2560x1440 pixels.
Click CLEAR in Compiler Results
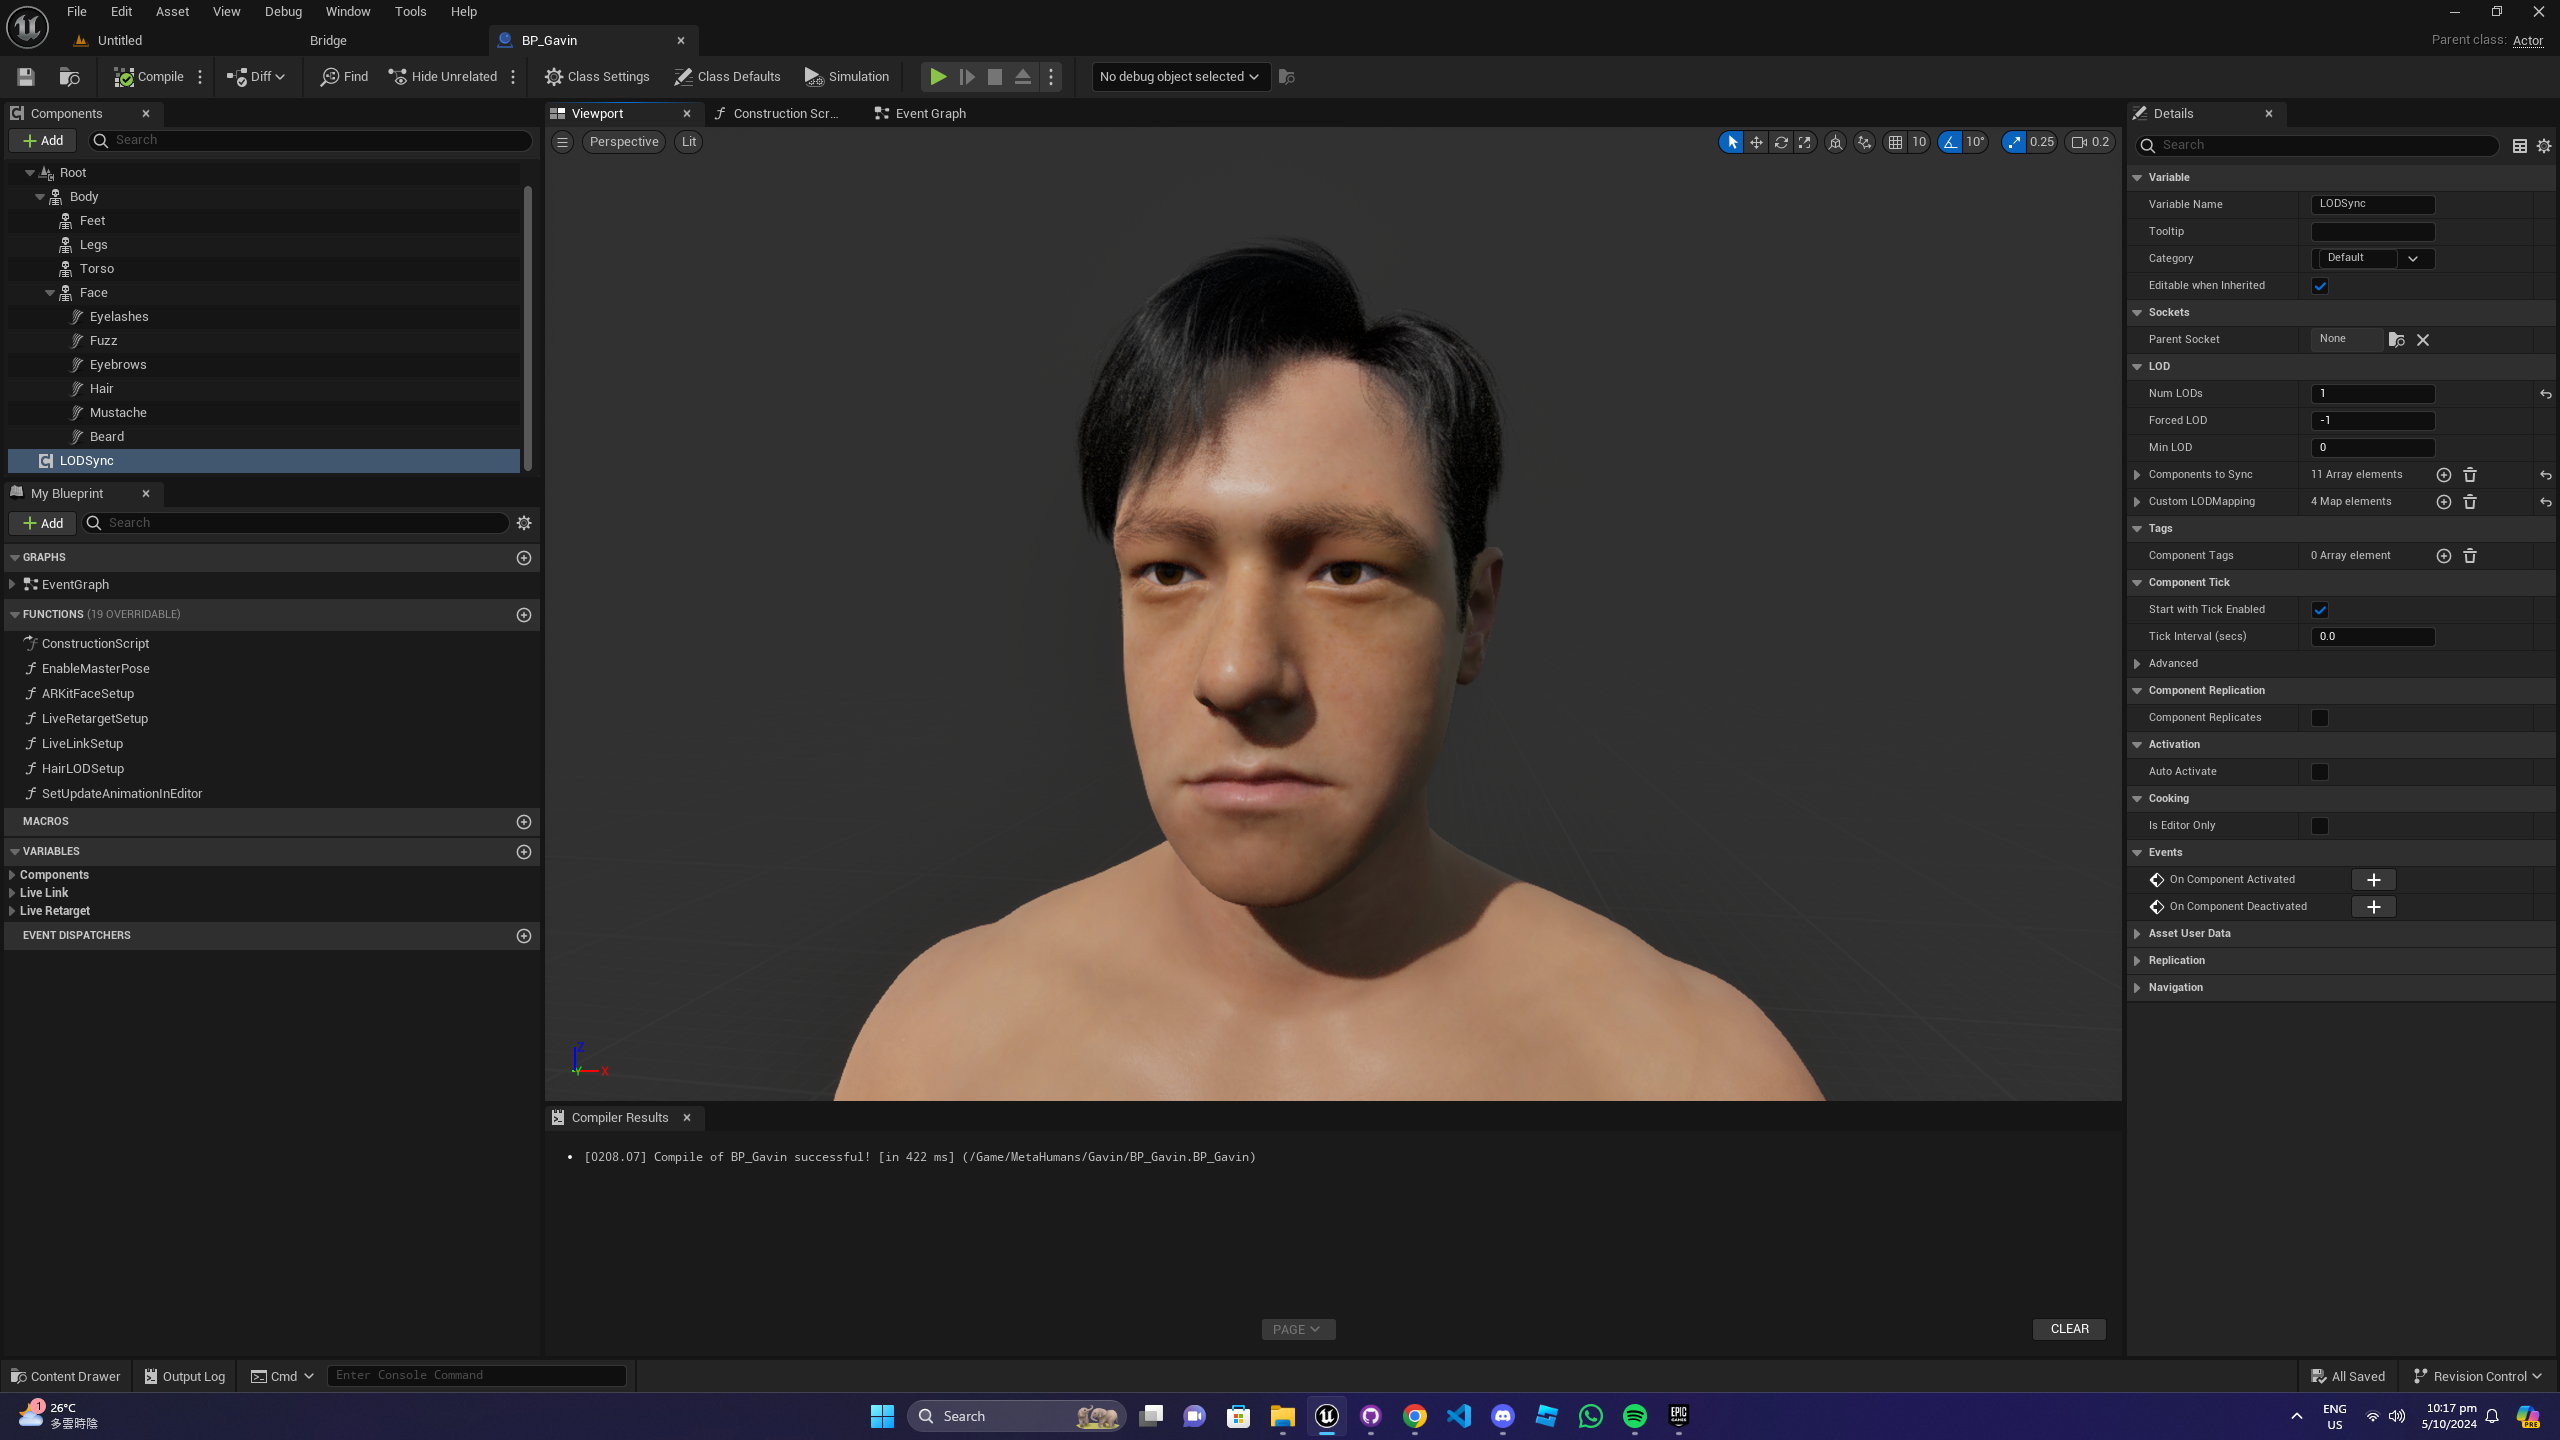[2069, 1329]
